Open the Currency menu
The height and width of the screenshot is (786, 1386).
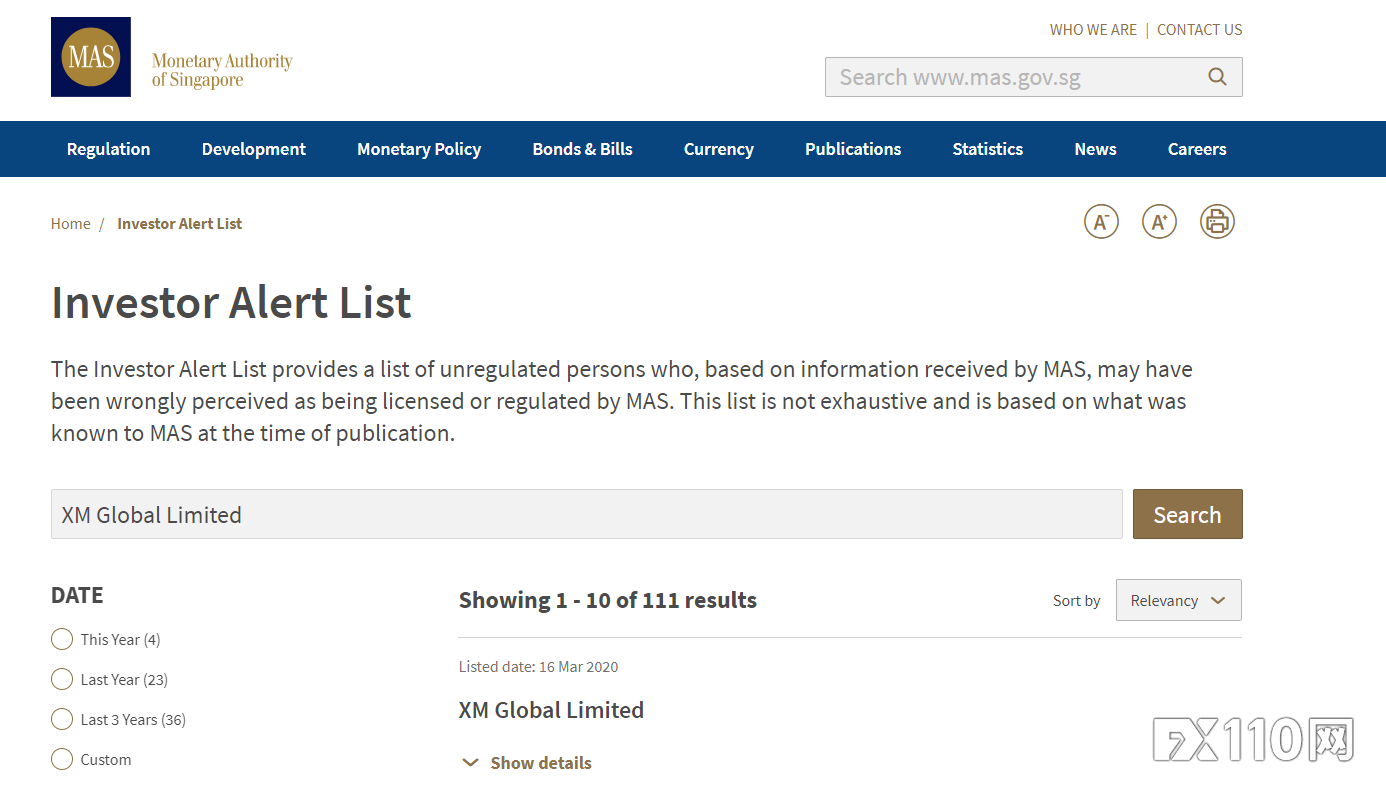click(x=719, y=149)
